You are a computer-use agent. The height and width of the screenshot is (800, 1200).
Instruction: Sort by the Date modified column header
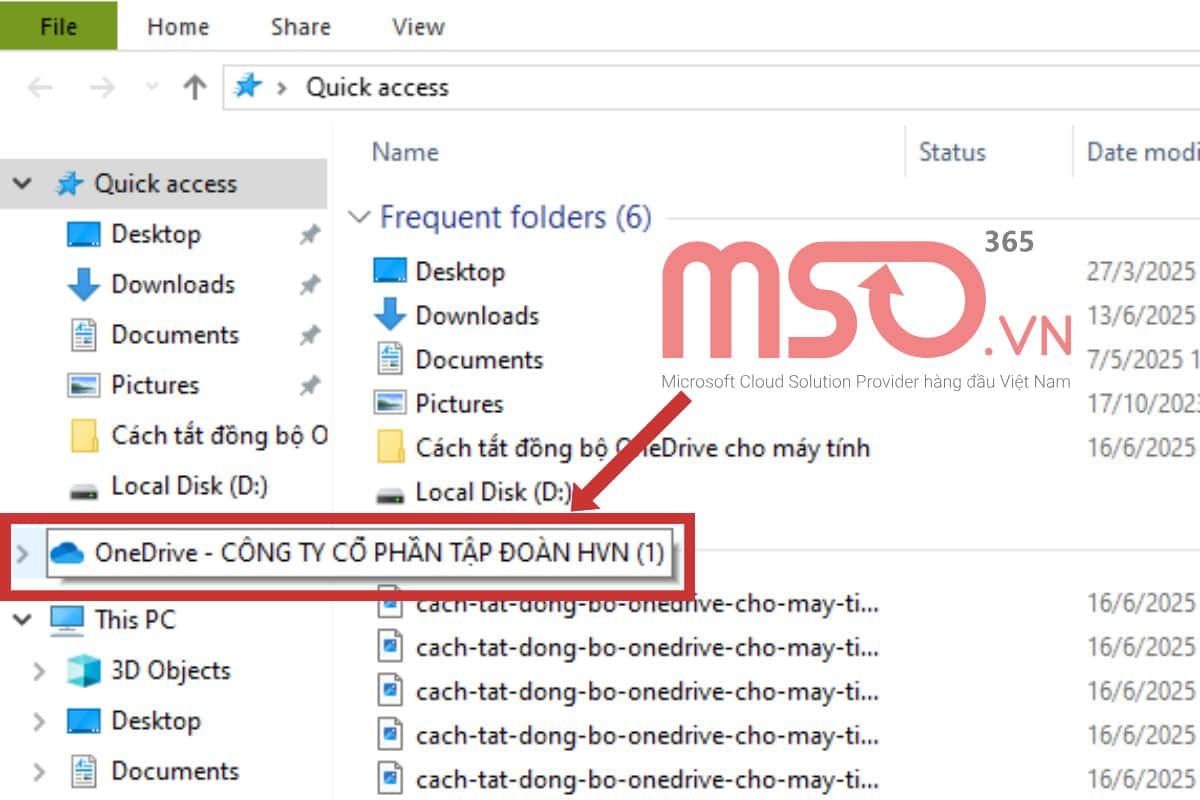(1143, 152)
